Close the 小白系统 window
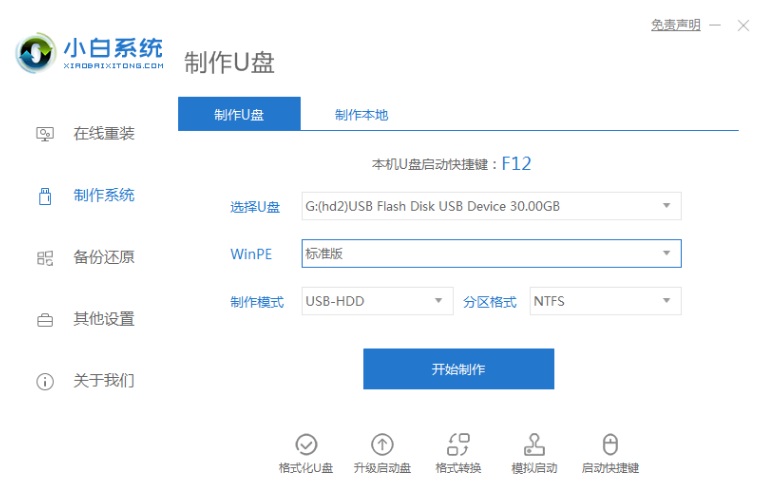Image resolution: width=773 pixels, height=501 pixels. [743, 25]
